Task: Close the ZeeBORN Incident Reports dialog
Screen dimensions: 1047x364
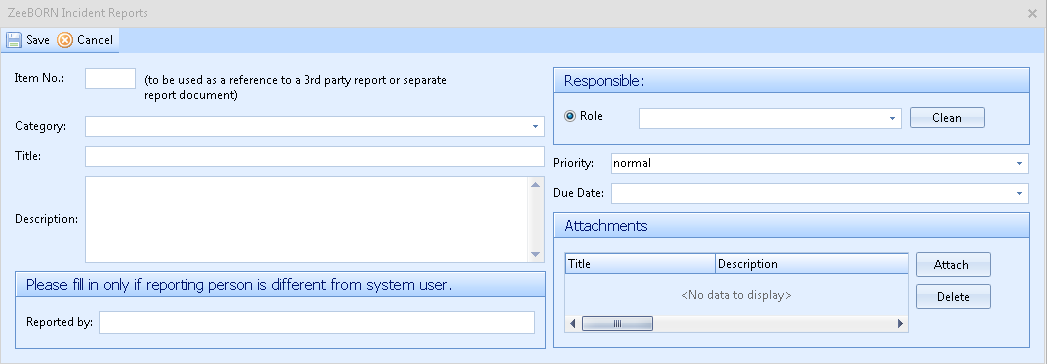Action: tap(1032, 13)
